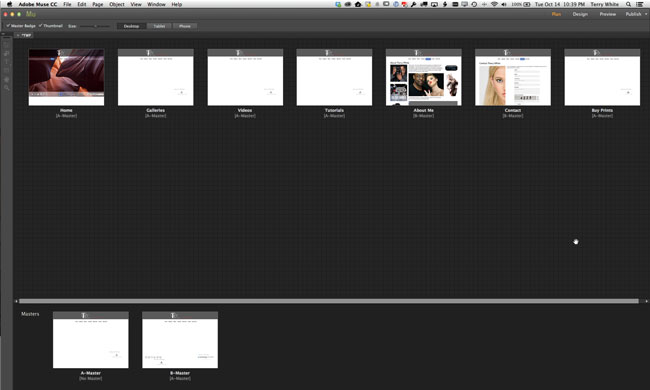Select the Hand tool in left toolbar

pos(6,79)
